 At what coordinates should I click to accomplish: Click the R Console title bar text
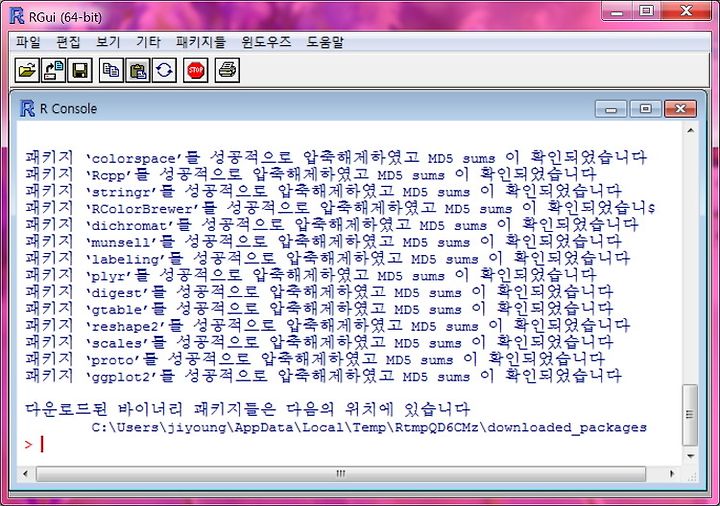coord(68,109)
